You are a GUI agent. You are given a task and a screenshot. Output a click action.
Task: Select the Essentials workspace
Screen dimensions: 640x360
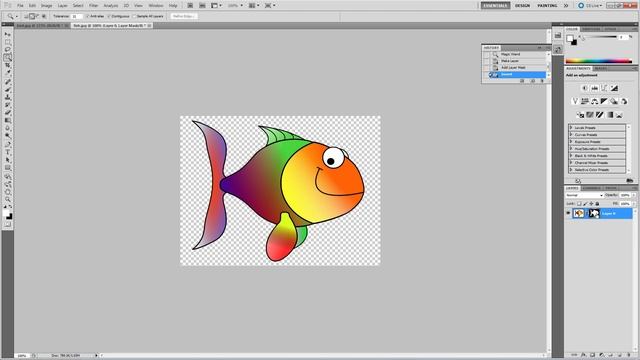(x=495, y=6)
